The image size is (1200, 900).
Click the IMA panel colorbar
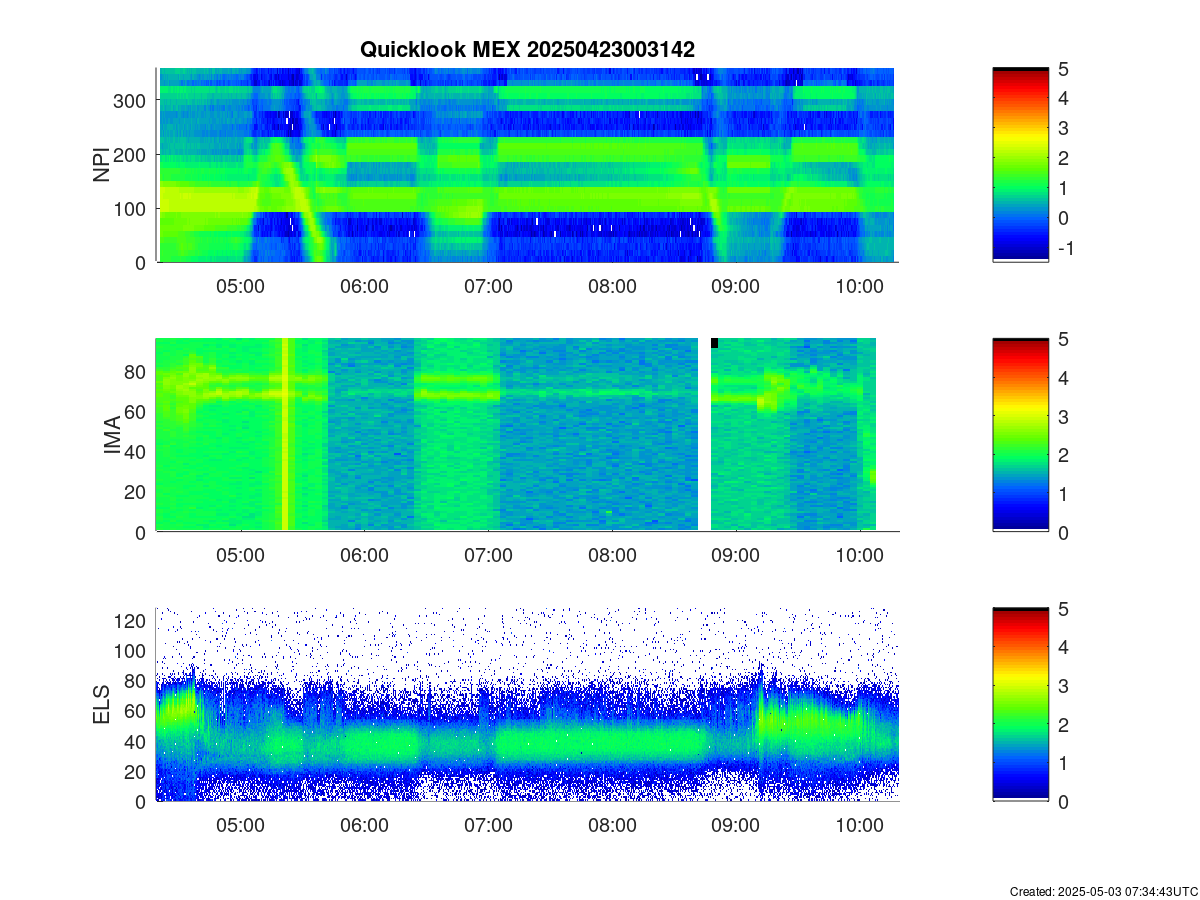[x=1020, y=436]
